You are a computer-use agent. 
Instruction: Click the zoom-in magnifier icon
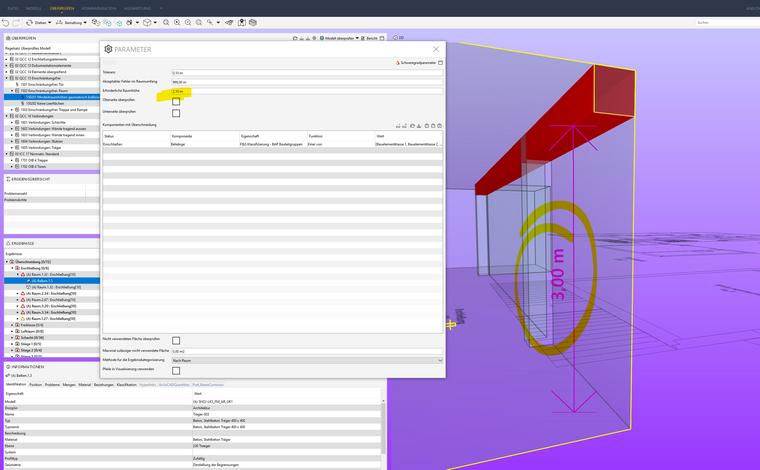point(177,23)
